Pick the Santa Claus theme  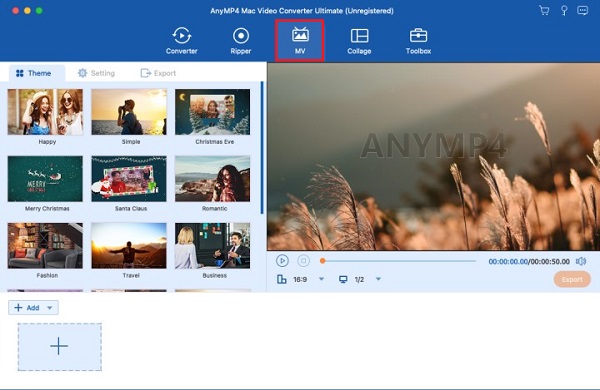click(129, 179)
